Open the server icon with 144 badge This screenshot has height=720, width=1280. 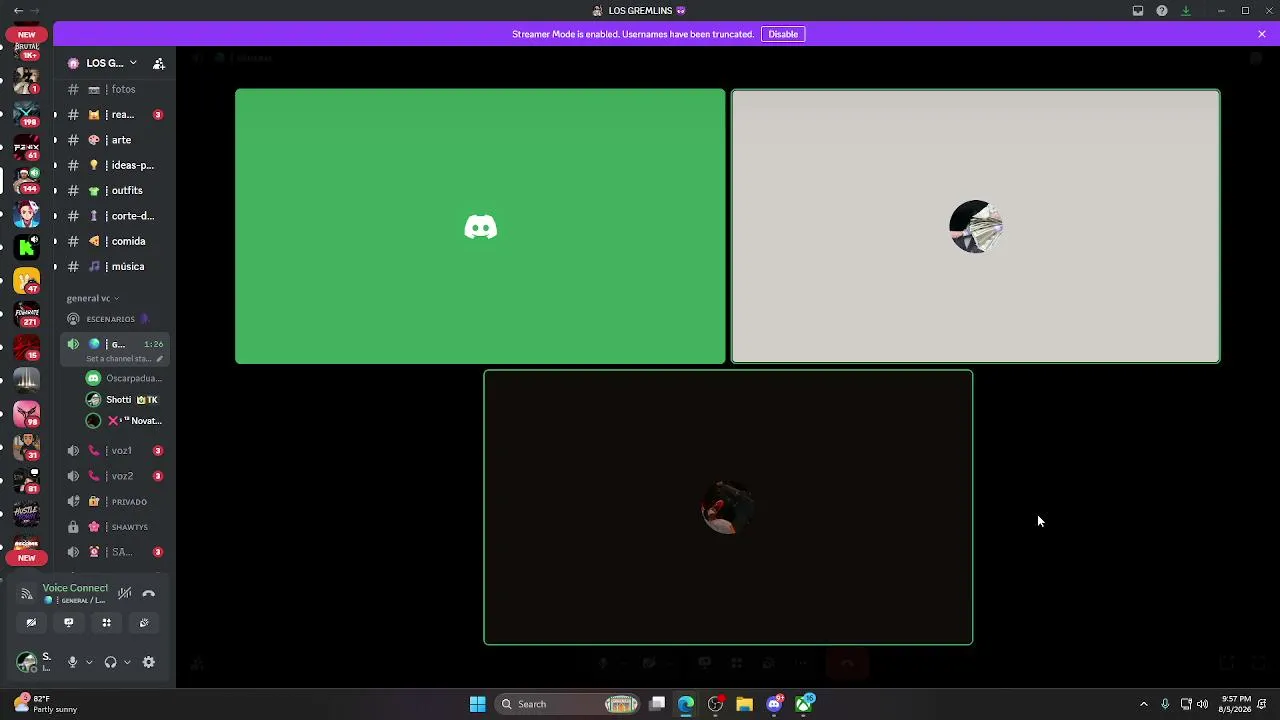coord(27,180)
